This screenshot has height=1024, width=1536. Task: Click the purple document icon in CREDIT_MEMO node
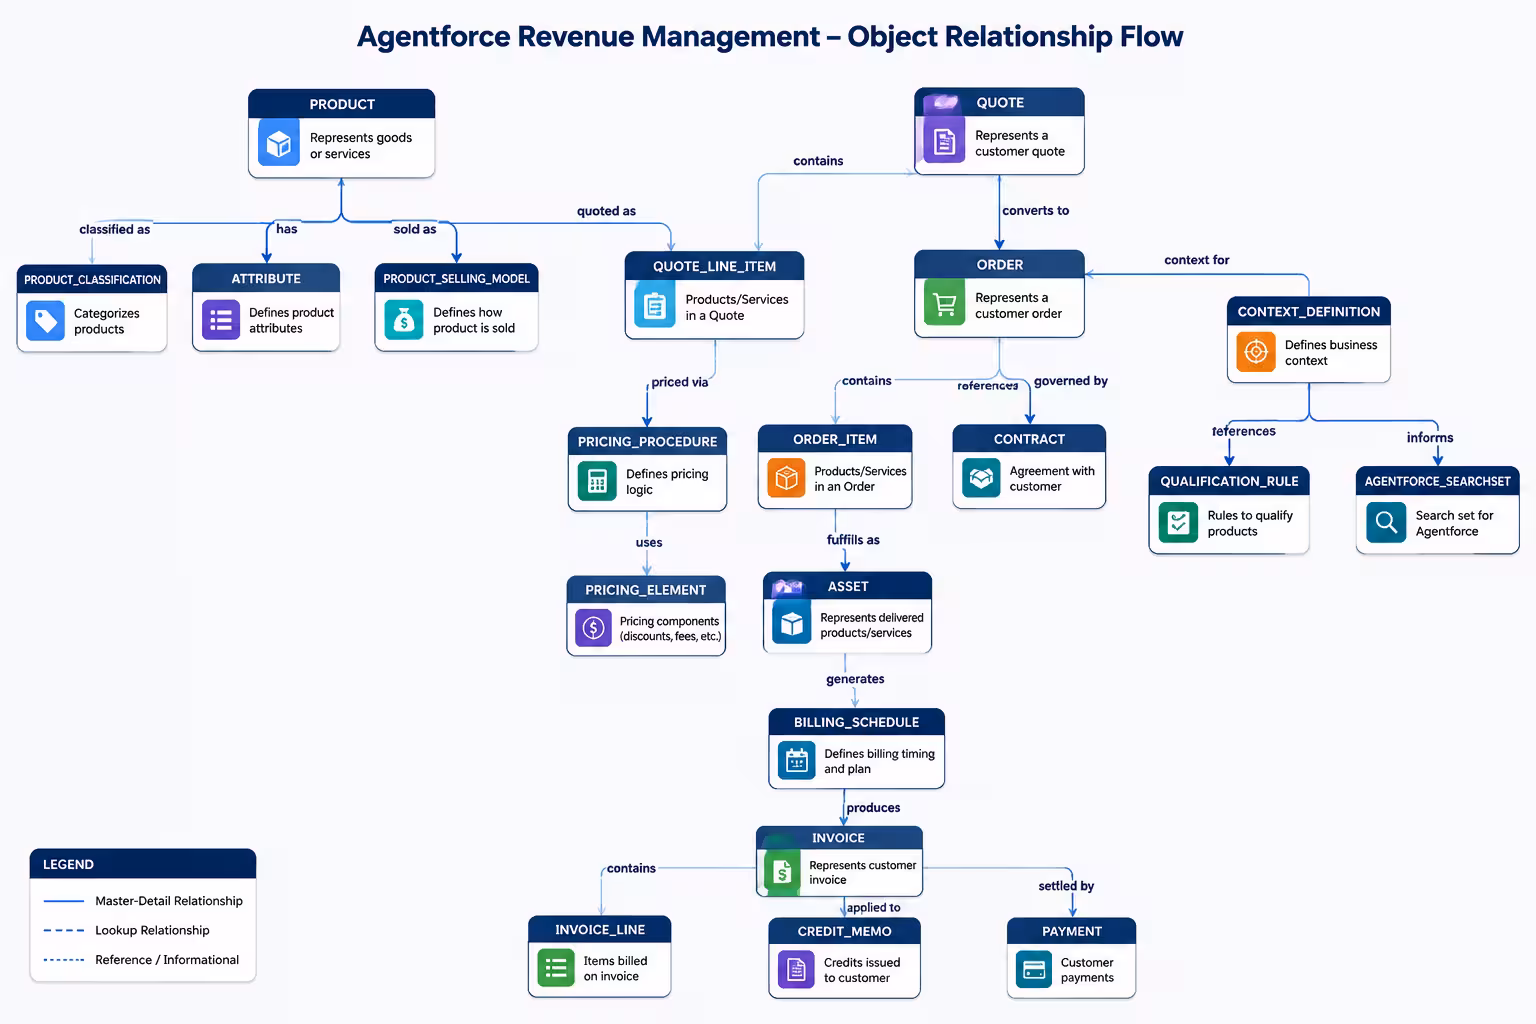[x=796, y=969]
